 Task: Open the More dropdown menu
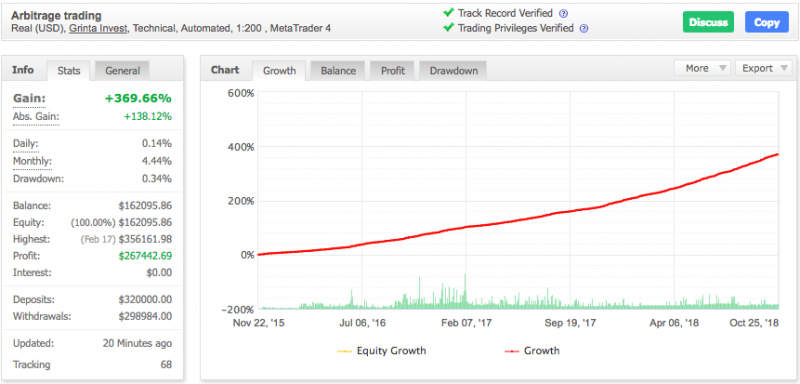click(703, 68)
